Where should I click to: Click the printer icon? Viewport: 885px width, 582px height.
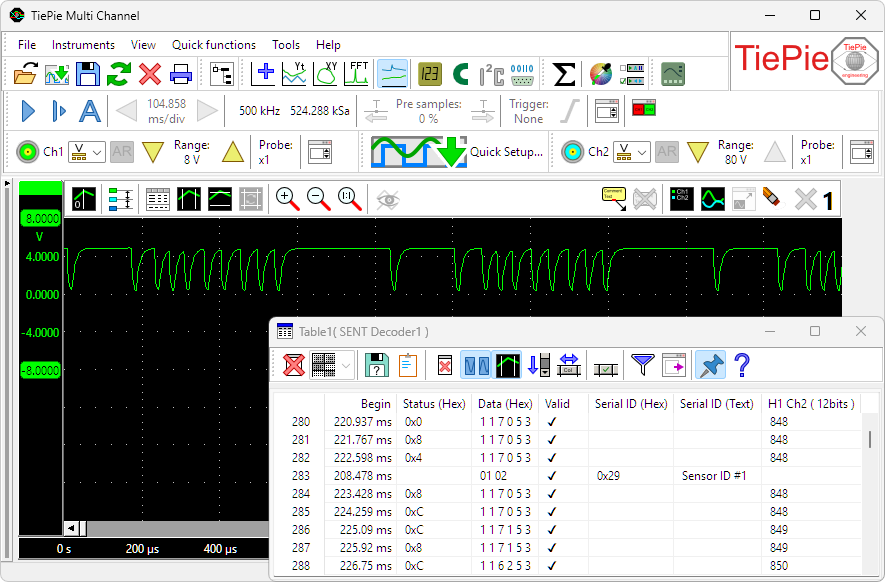pos(181,74)
